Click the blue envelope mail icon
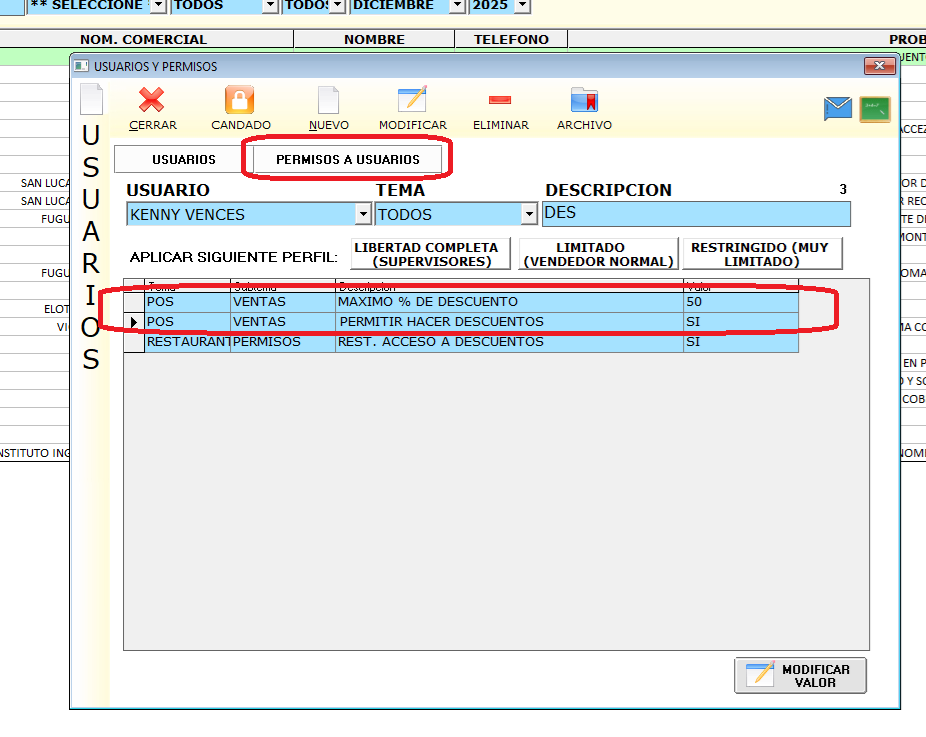 (838, 109)
